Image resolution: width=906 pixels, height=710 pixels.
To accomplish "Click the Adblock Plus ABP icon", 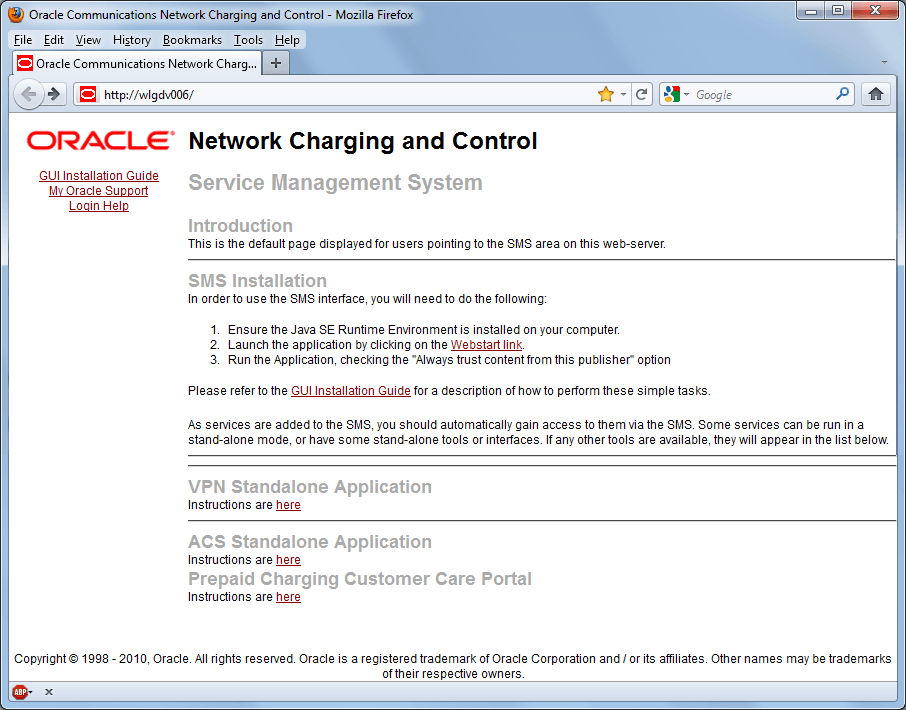I will point(20,692).
